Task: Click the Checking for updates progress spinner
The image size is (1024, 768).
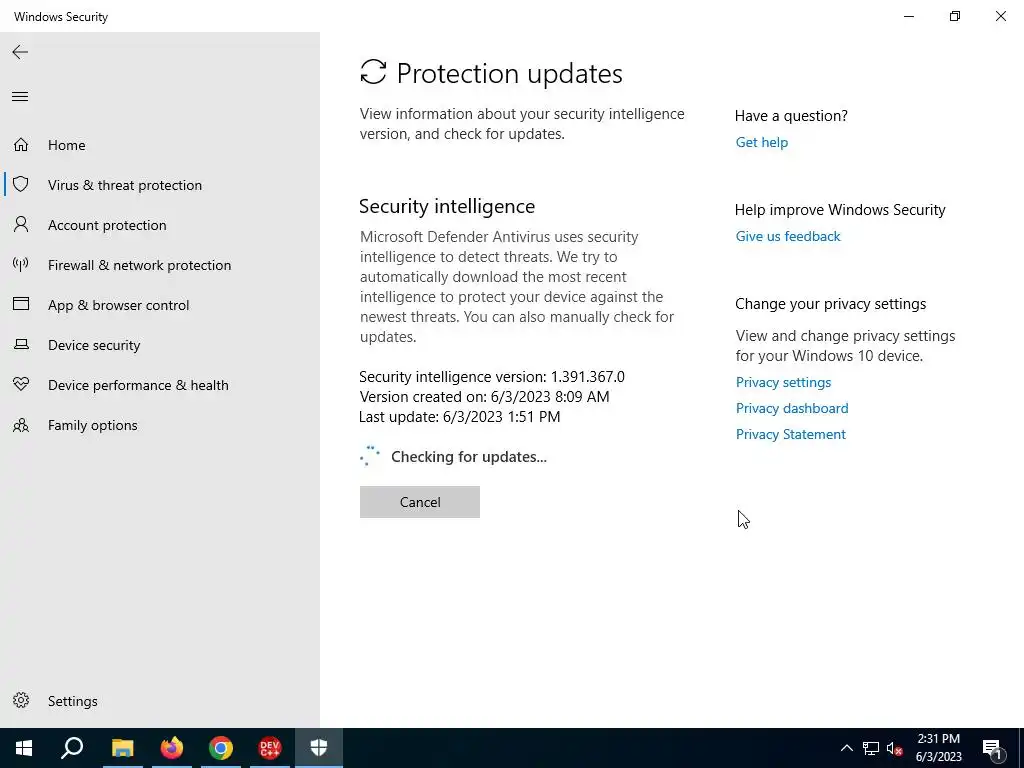Action: coord(370,456)
